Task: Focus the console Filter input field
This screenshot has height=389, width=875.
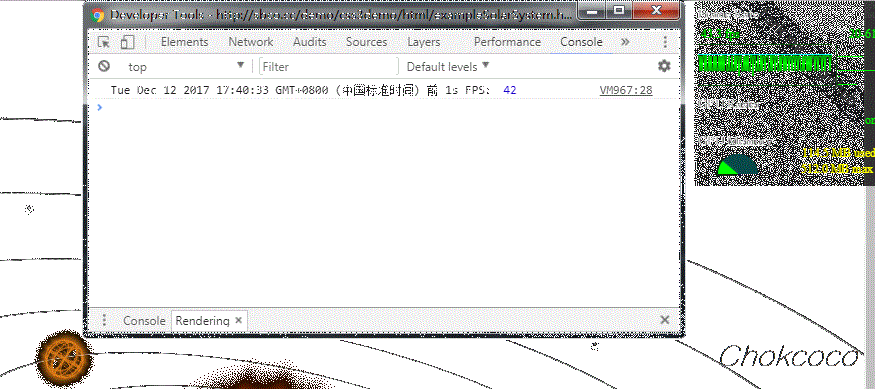Action: click(x=329, y=66)
